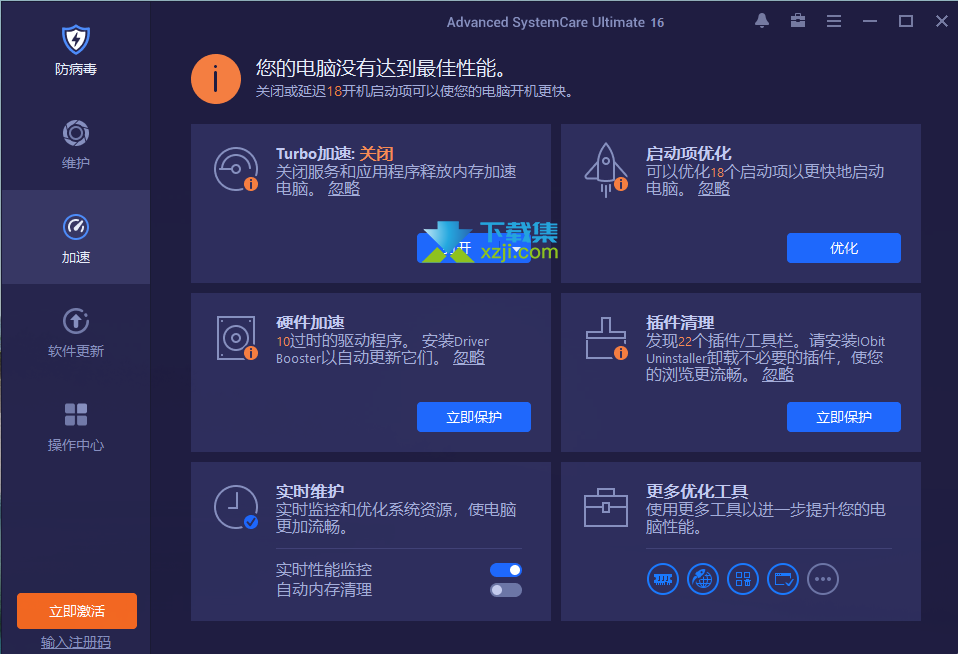The width and height of the screenshot is (958, 654).
Task: Open the 维护 maintenance section
Action: click(x=76, y=144)
